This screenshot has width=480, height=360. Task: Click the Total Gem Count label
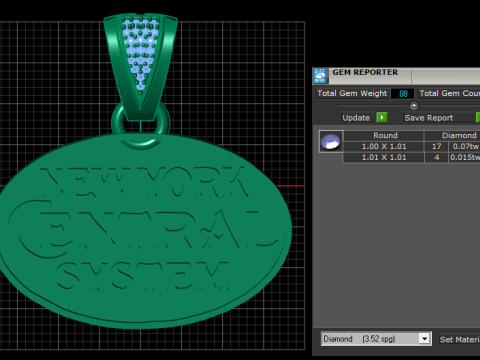click(x=449, y=93)
